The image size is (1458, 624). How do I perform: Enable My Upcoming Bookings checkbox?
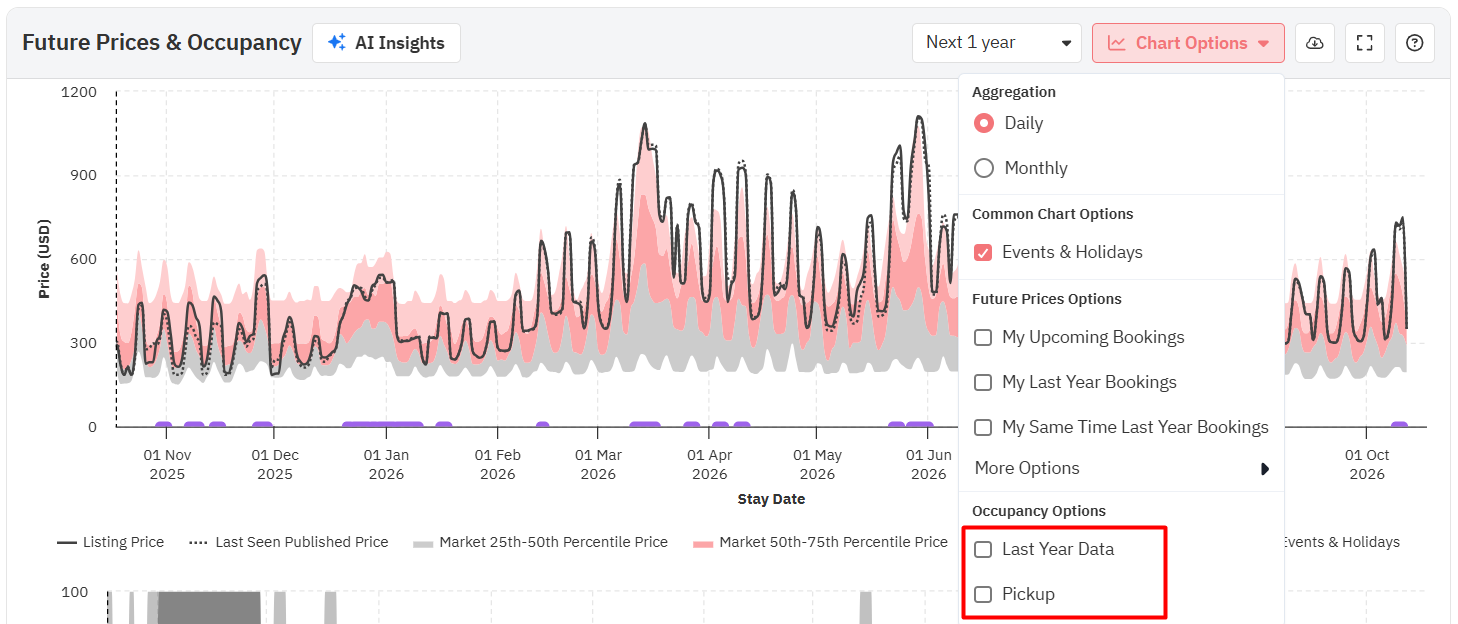point(983,337)
